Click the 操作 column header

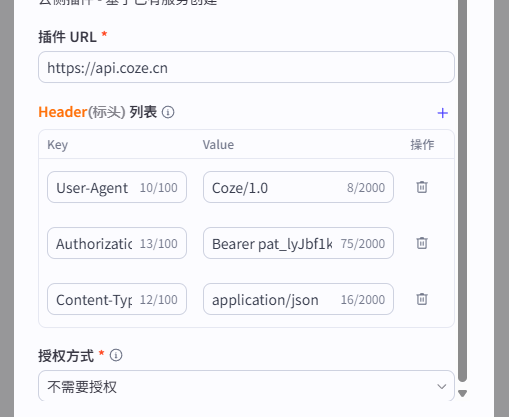tap(422, 145)
